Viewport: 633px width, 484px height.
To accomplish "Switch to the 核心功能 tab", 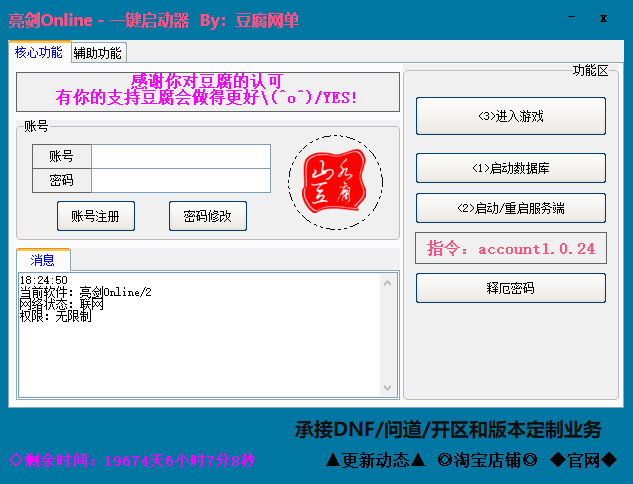I will (39, 52).
